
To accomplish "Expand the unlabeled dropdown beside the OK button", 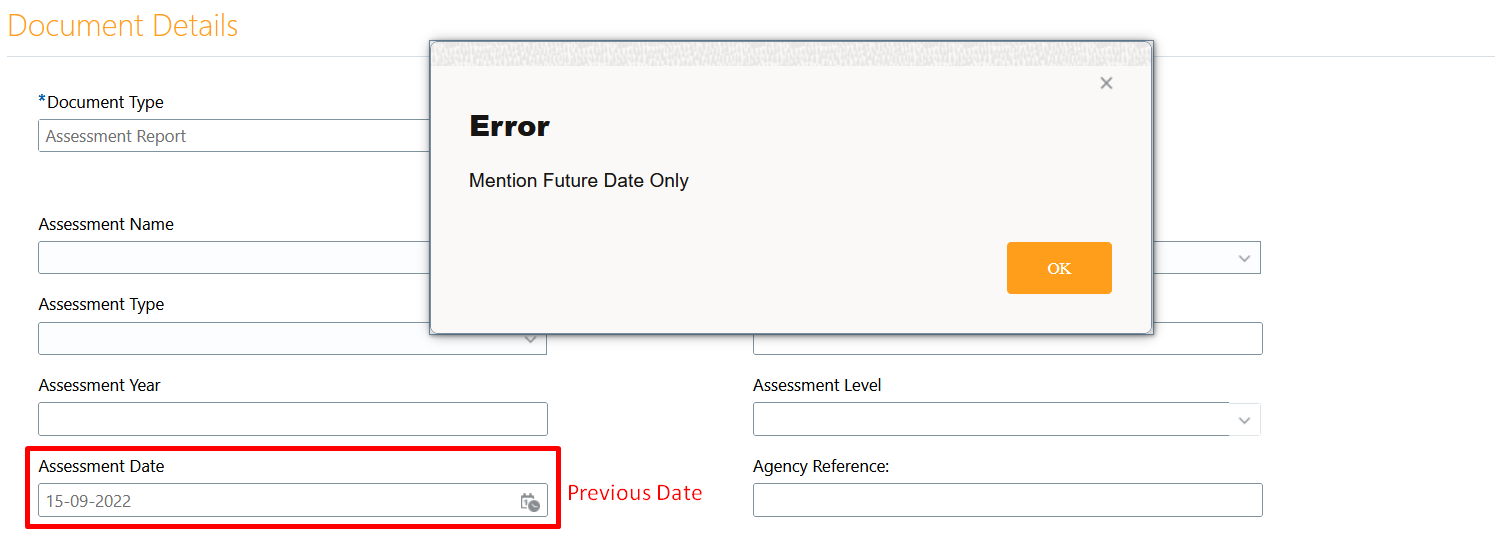I will 1244,258.
